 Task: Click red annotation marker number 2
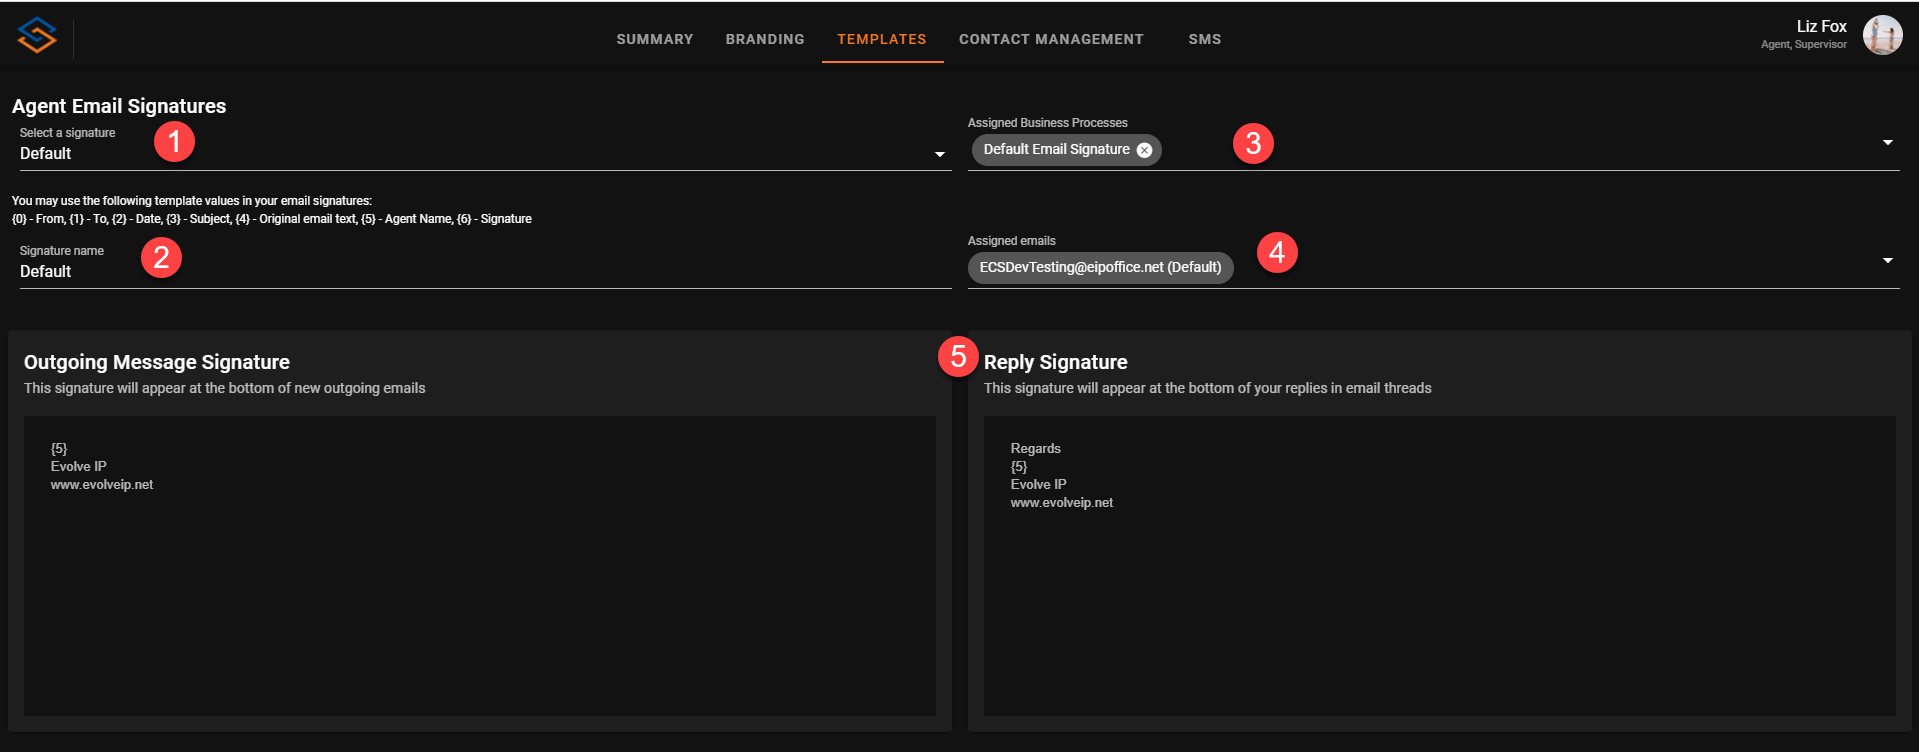coord(161,258)
